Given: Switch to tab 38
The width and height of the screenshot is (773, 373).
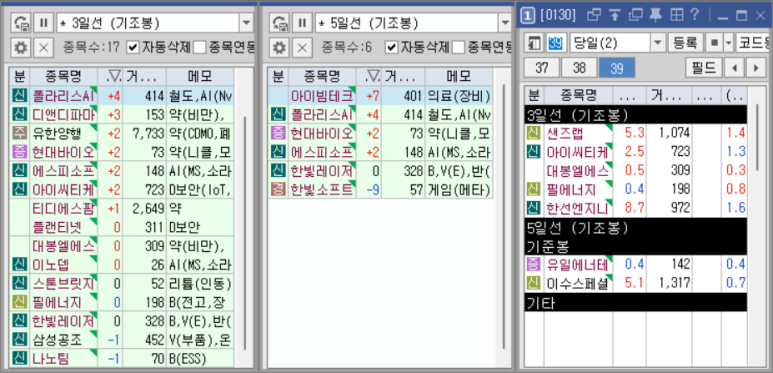Looking at the screenshot, I should [x=579, y=68].
